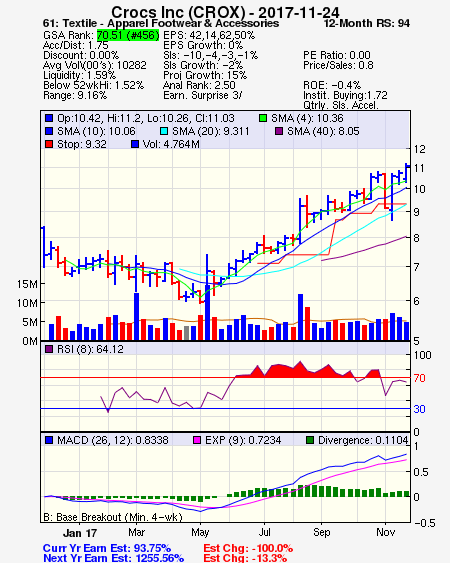This screenshot has height=563, width=450.
Task: Click the ROE: -0.4% text
Action: coord(332,85)
